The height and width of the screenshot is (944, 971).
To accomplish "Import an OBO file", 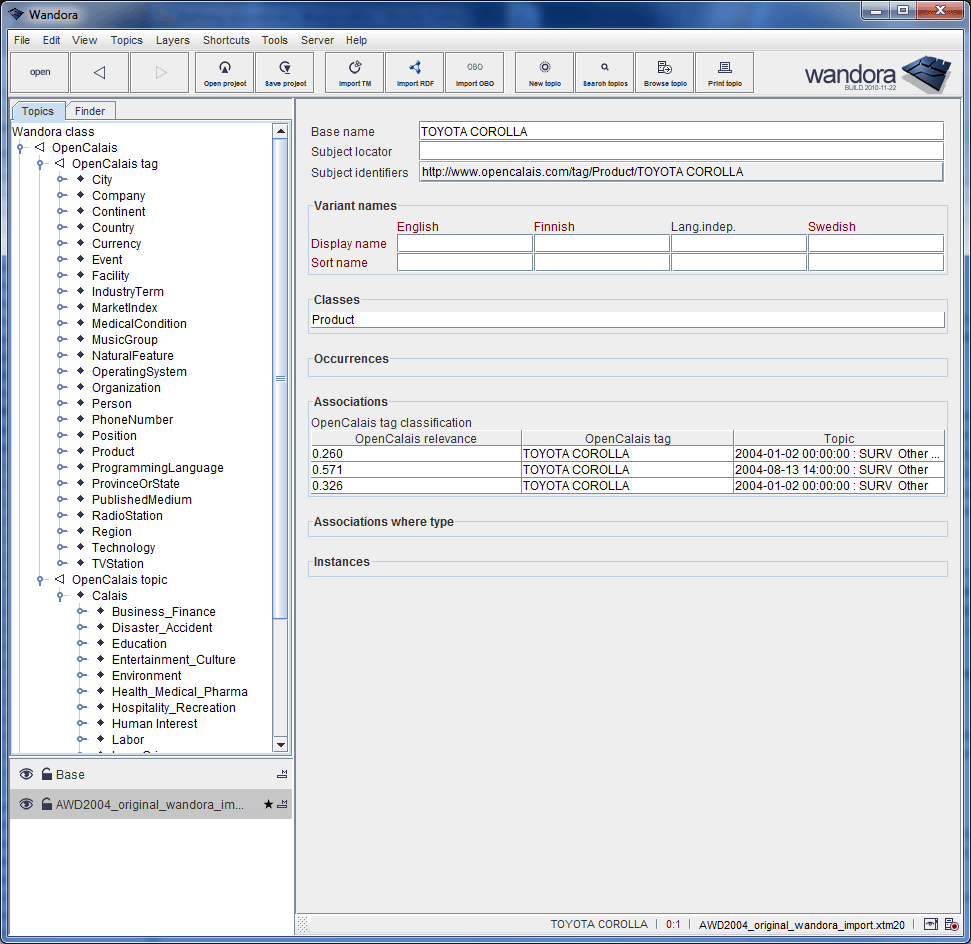I will (x=474, y=72).
